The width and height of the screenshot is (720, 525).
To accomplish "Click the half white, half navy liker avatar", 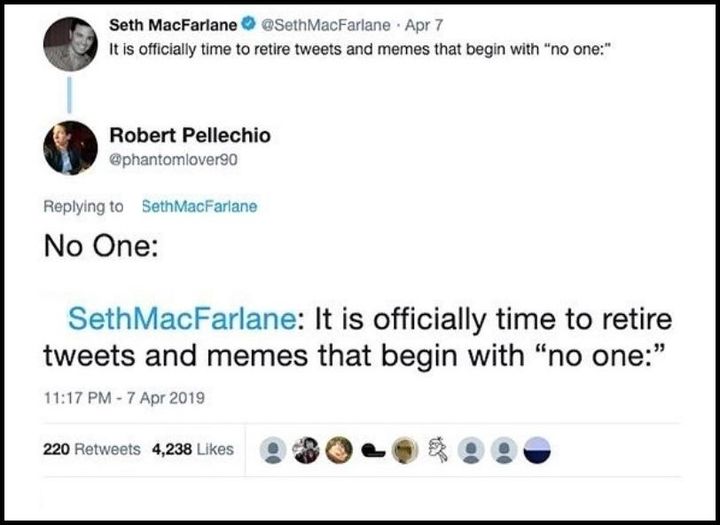I will (x=535, y=451).
